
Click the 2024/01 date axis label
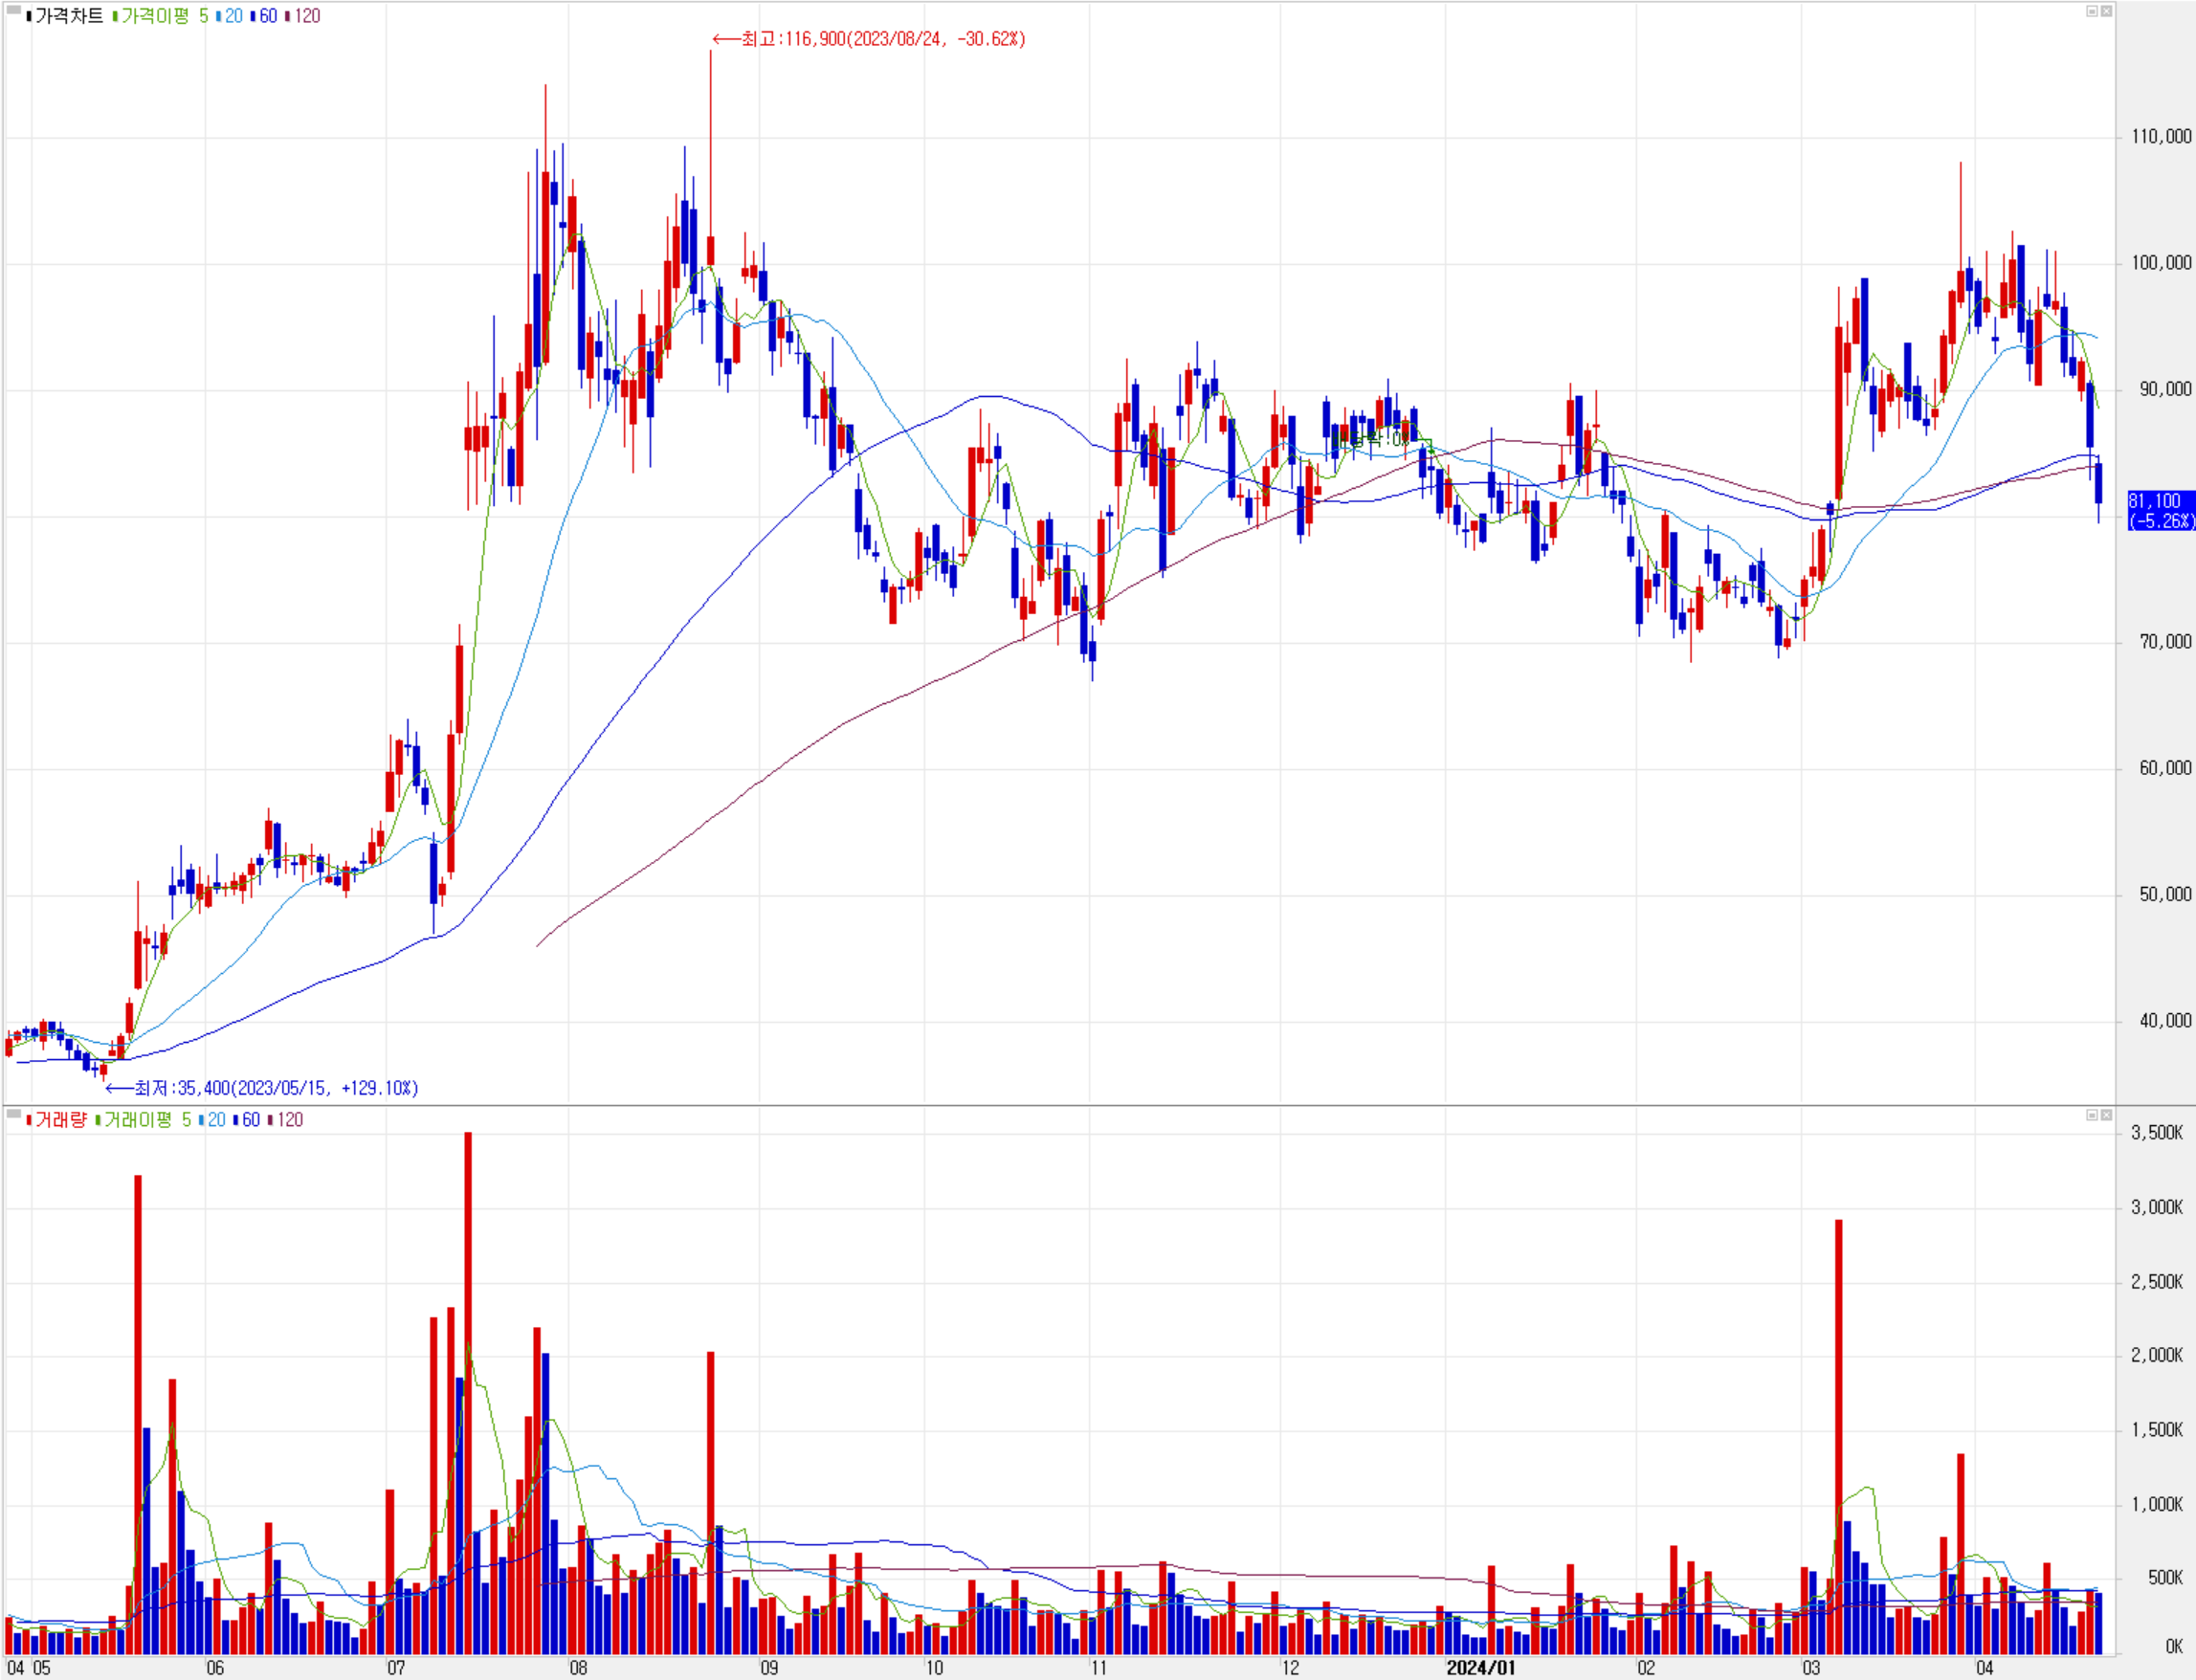click(1480, 1667)
